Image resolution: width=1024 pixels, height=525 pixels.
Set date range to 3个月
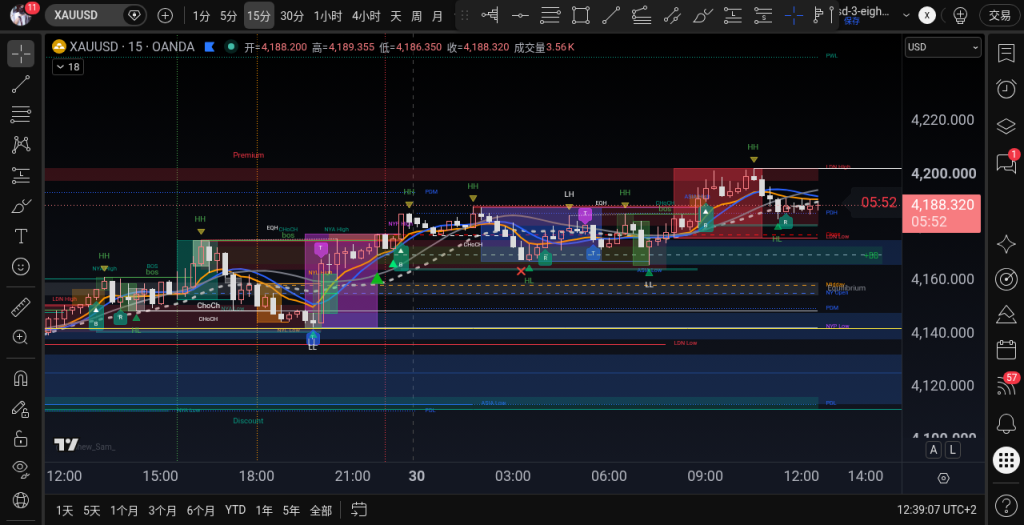coord(162,510)
